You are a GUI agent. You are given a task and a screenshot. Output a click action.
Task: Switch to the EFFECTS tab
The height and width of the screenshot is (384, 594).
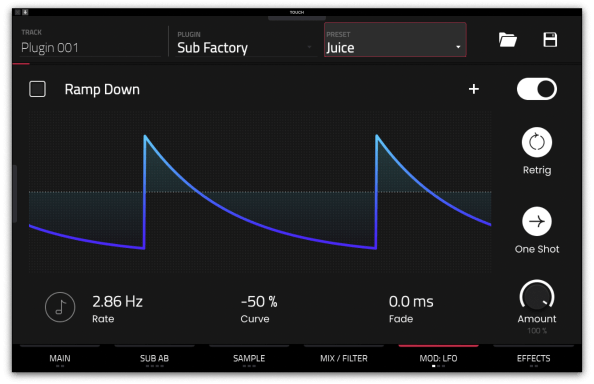(533, 358)
